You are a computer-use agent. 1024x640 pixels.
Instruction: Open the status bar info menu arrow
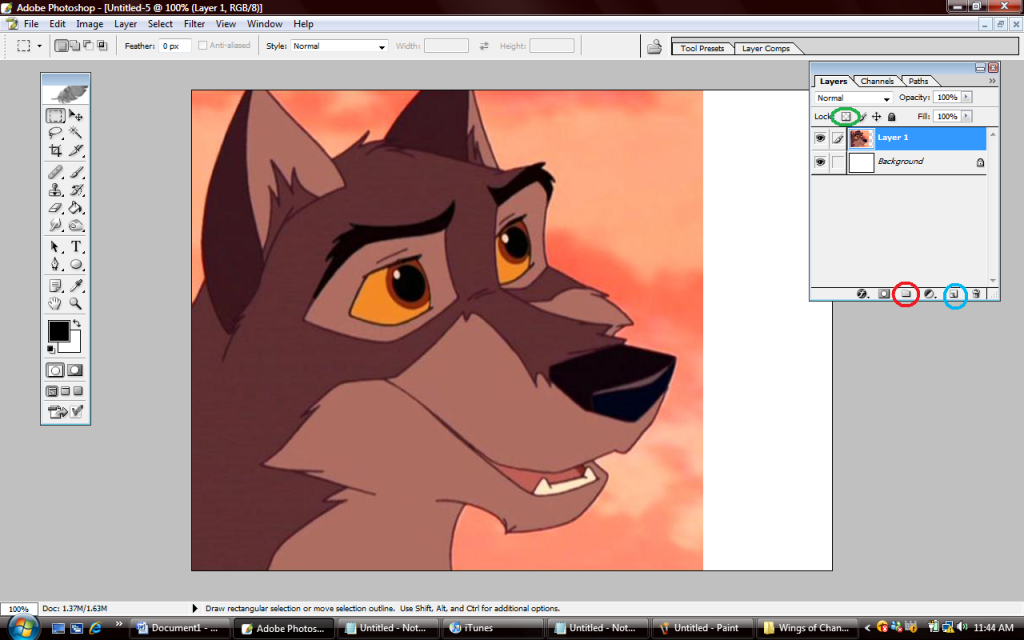[195, 608]
